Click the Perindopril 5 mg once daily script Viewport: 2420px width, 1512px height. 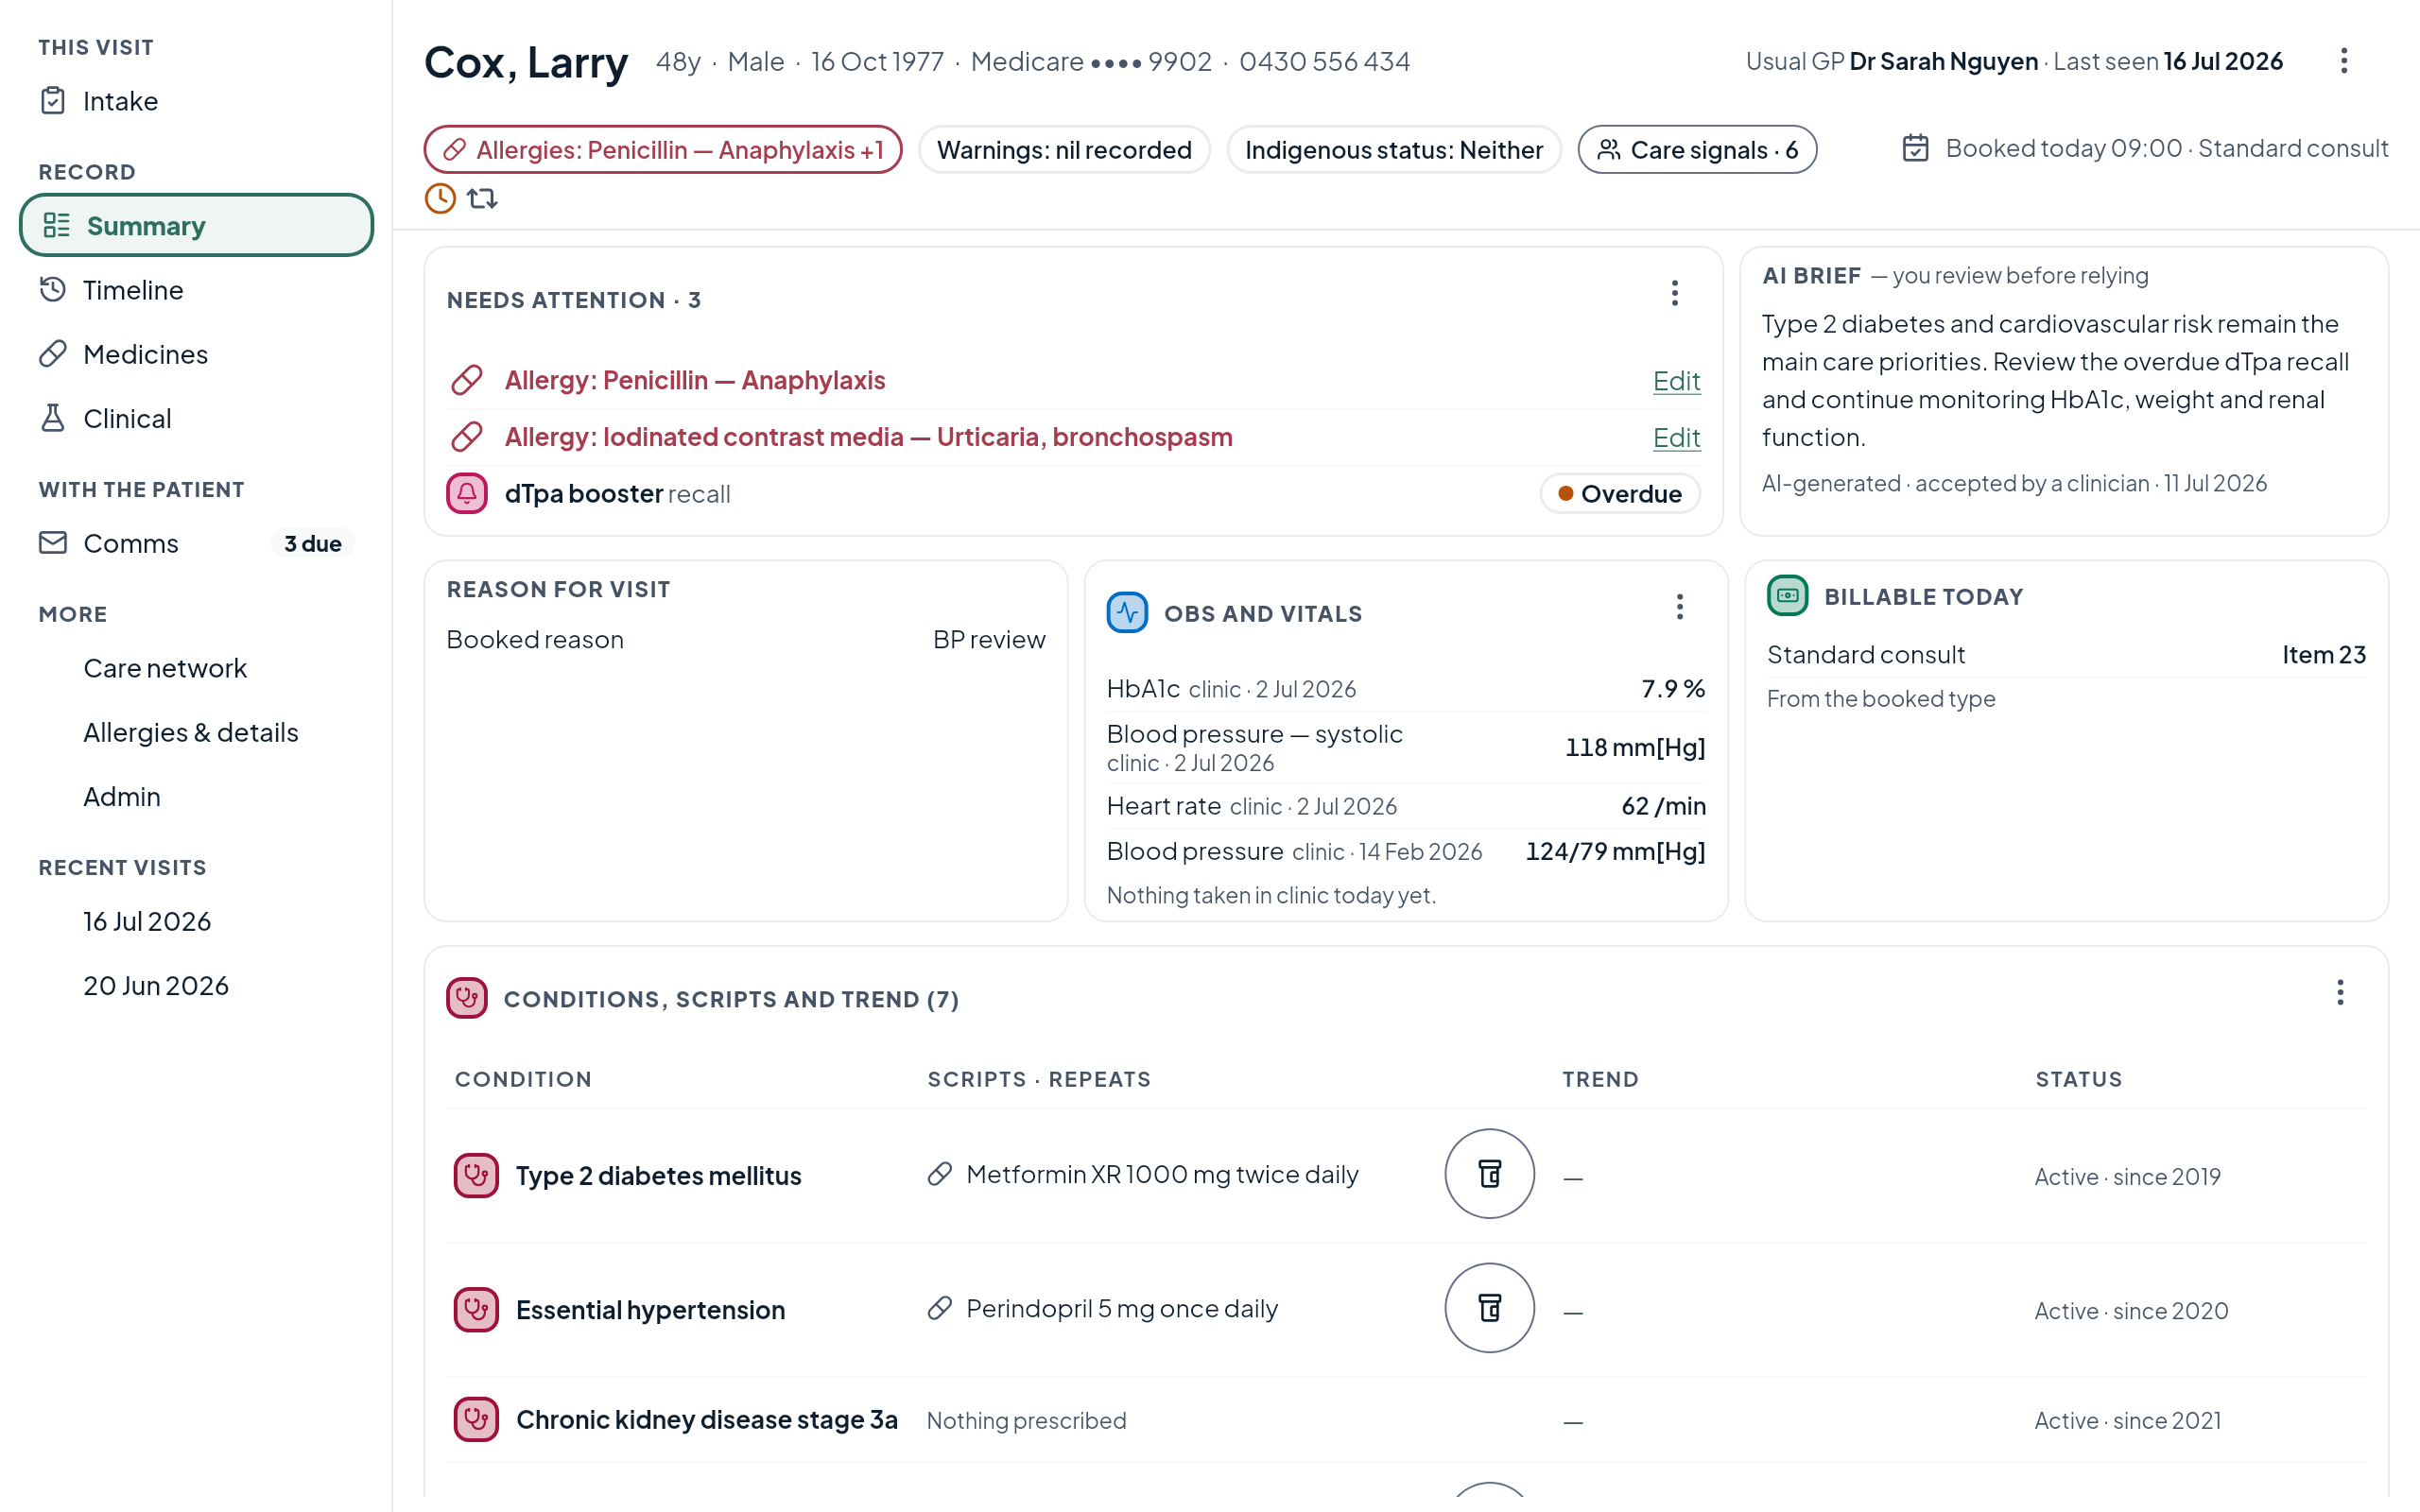click(x=1122, y=1308)
